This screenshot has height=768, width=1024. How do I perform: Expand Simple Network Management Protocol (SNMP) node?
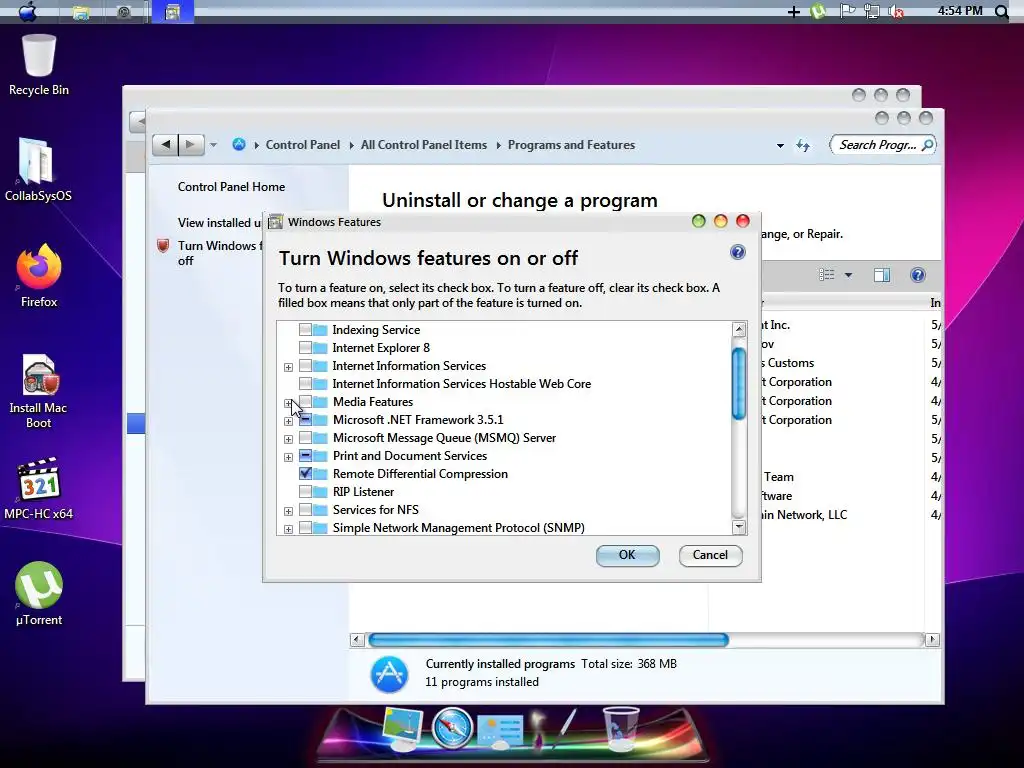click(x=288, y=529)
